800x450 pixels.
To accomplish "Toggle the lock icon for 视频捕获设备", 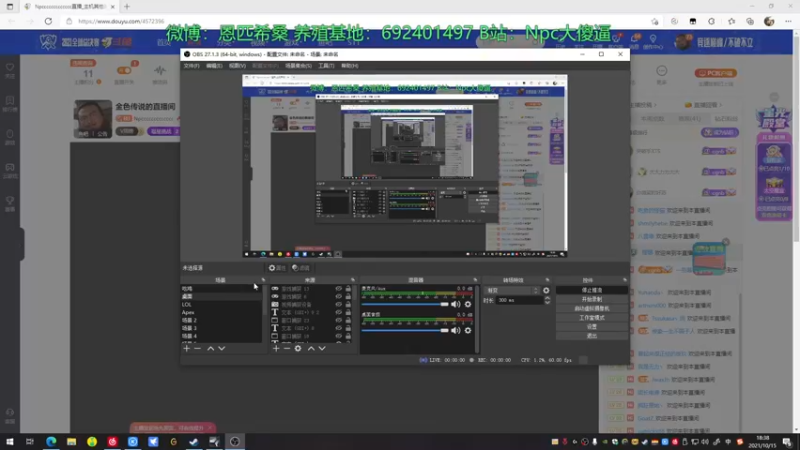I will [x=348, y=305].
